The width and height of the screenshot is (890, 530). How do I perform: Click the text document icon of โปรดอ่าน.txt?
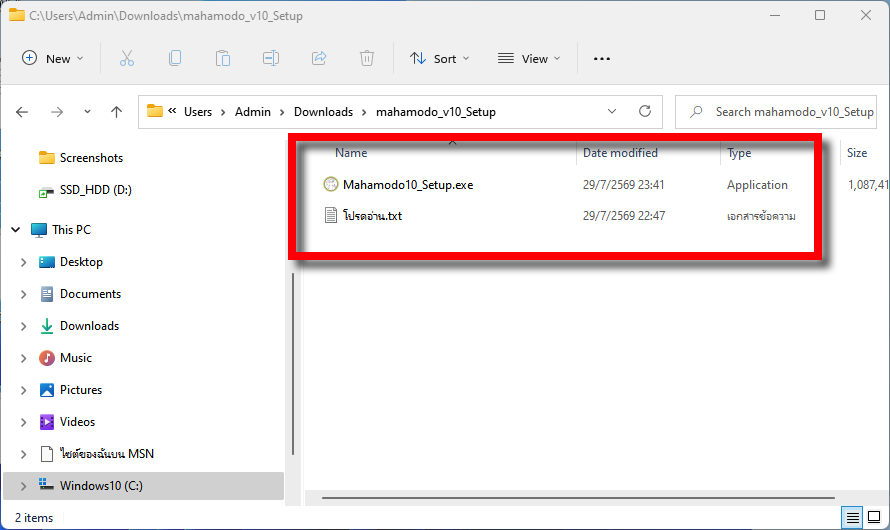tap(330, 215)
